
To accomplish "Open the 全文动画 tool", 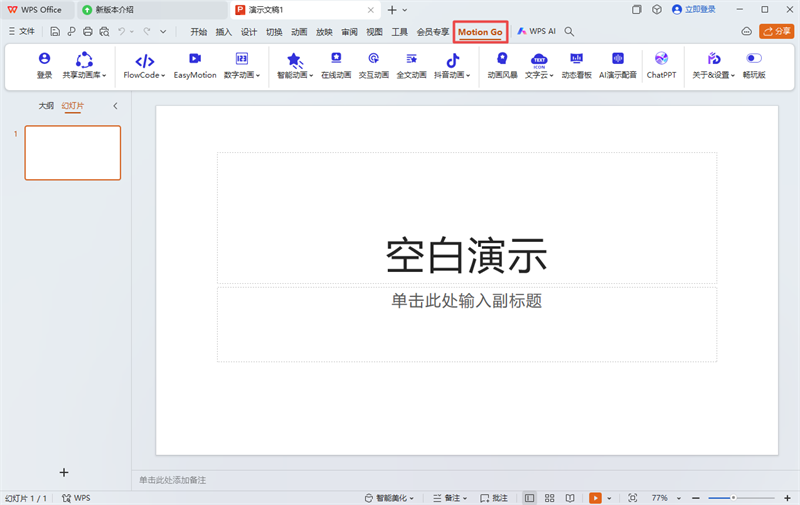I will pyautogui.click(x=411, y=66).
